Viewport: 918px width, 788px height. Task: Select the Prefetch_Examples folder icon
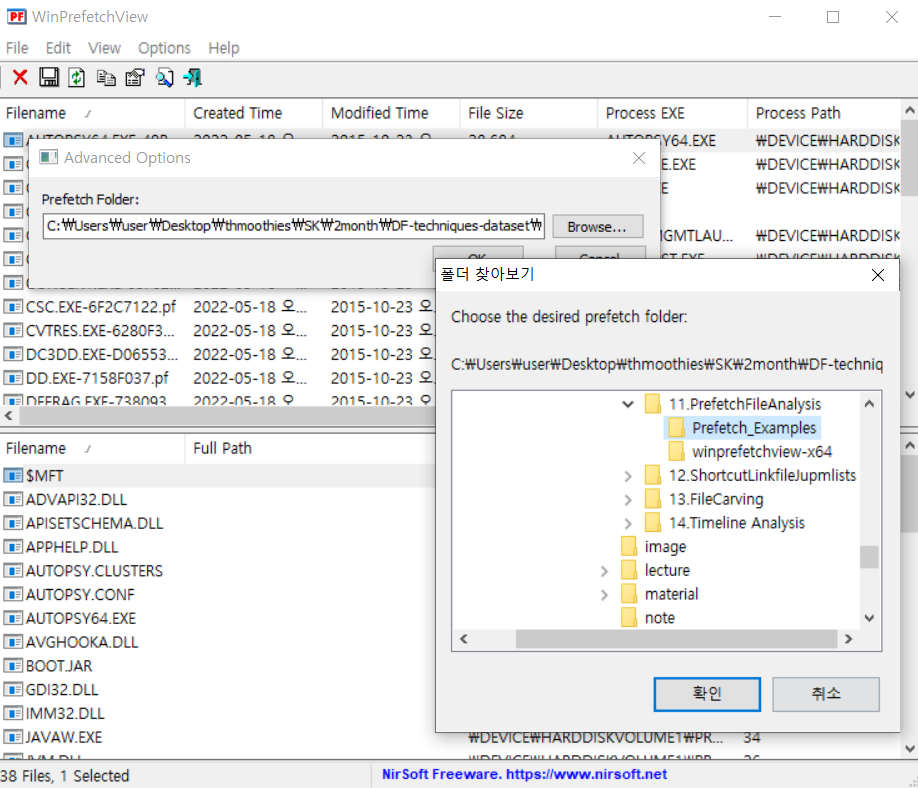click(676, 427)
